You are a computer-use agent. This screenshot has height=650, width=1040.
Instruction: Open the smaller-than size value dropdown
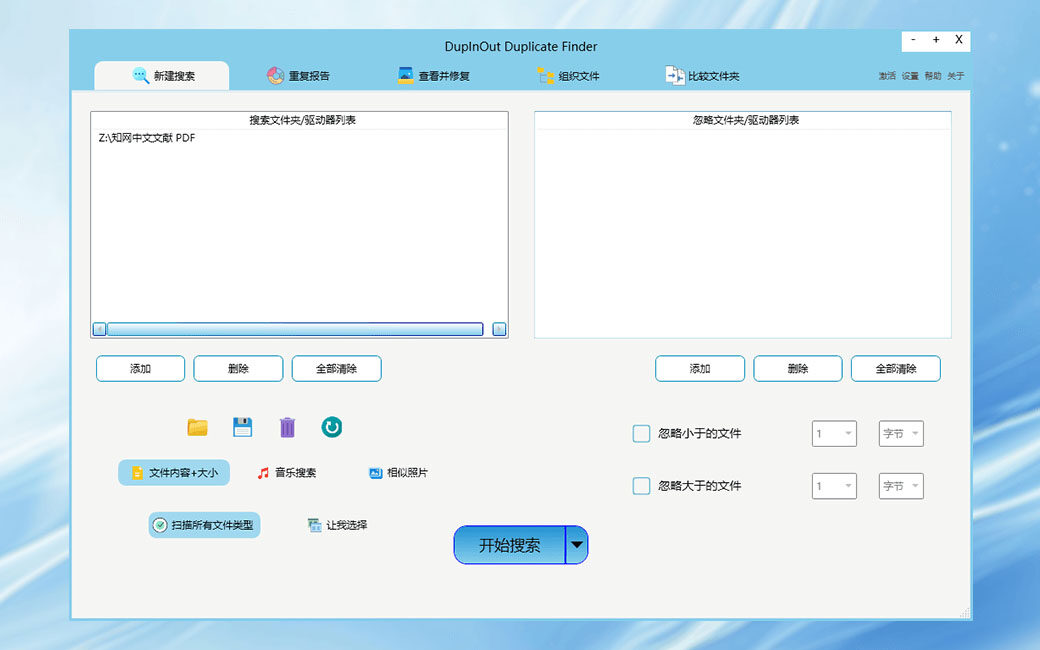click(x=834, y=434)
